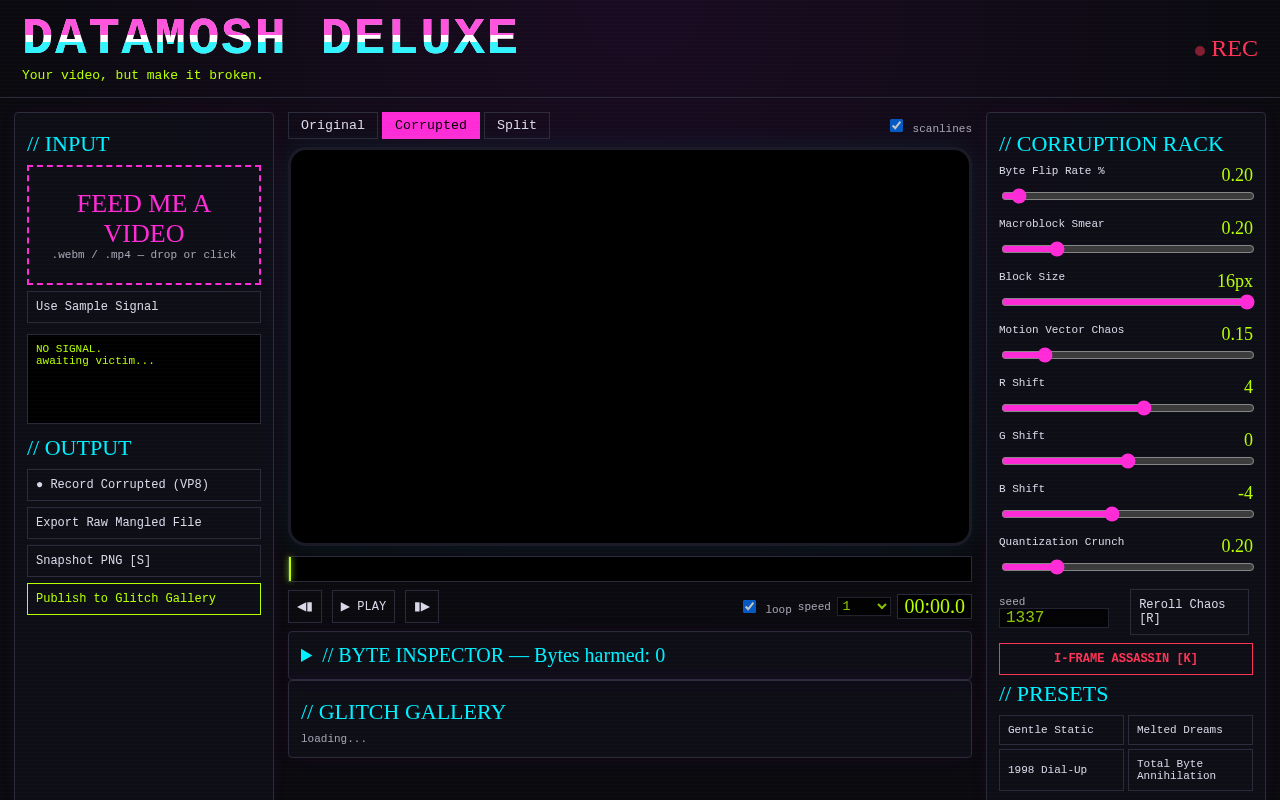The width and height of the screenshot is (1280, 800).
Task: Click the 00:00.0 timecode display
Action: (934, 606)
